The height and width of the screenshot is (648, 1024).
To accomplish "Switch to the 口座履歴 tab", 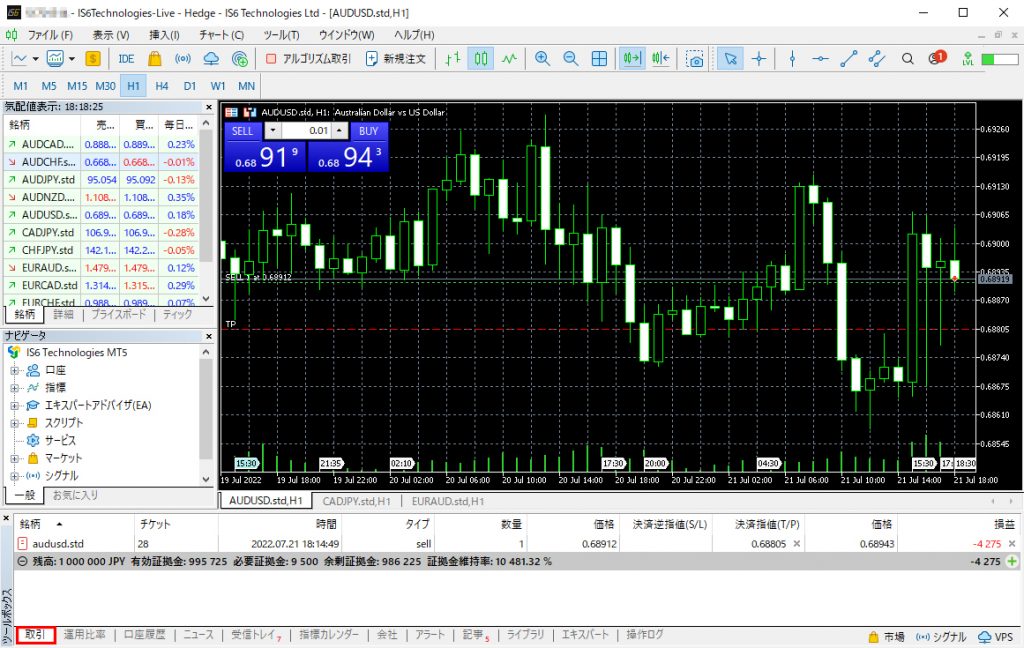I will (144, 634).
